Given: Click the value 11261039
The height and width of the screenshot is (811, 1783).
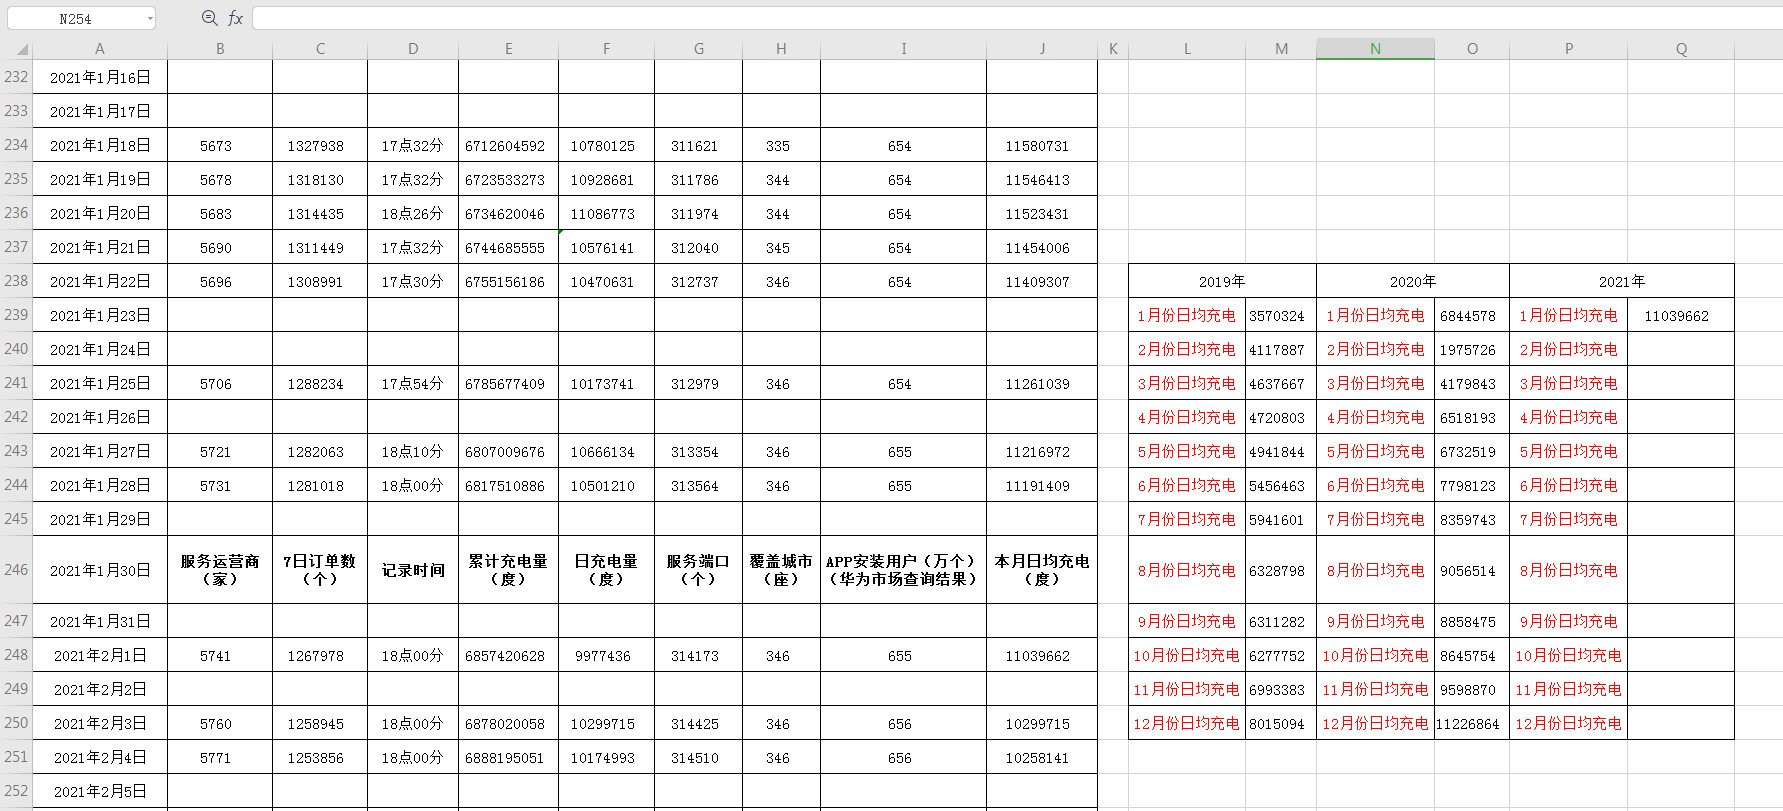Looking at the screenshot, I should pos(1038,384).
